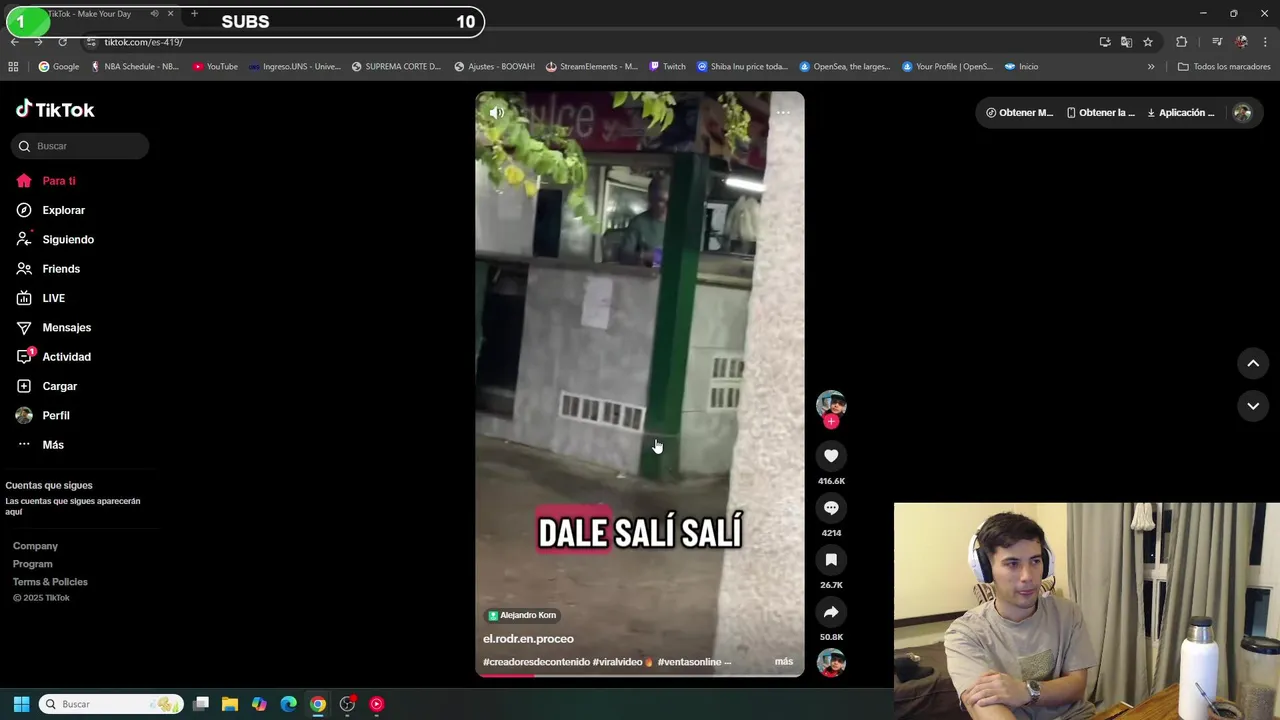Click the Obtener la... button

tap(1101, 113)
